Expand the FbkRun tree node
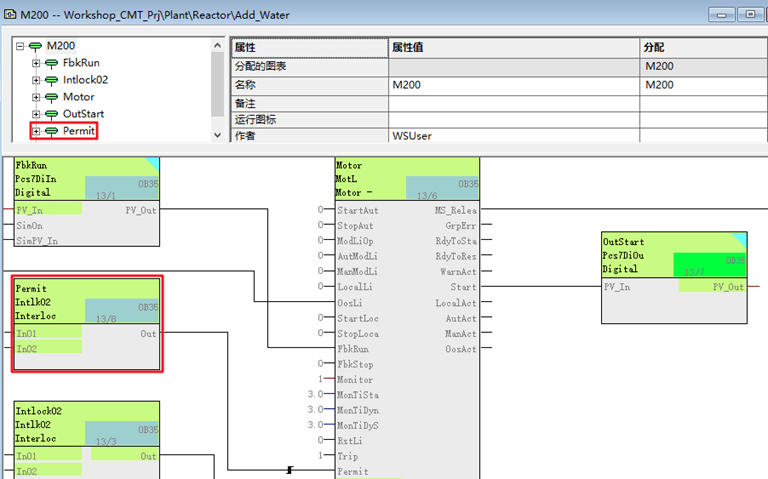Viewport: 768px width, 479px height. click(x=36, y=63)
